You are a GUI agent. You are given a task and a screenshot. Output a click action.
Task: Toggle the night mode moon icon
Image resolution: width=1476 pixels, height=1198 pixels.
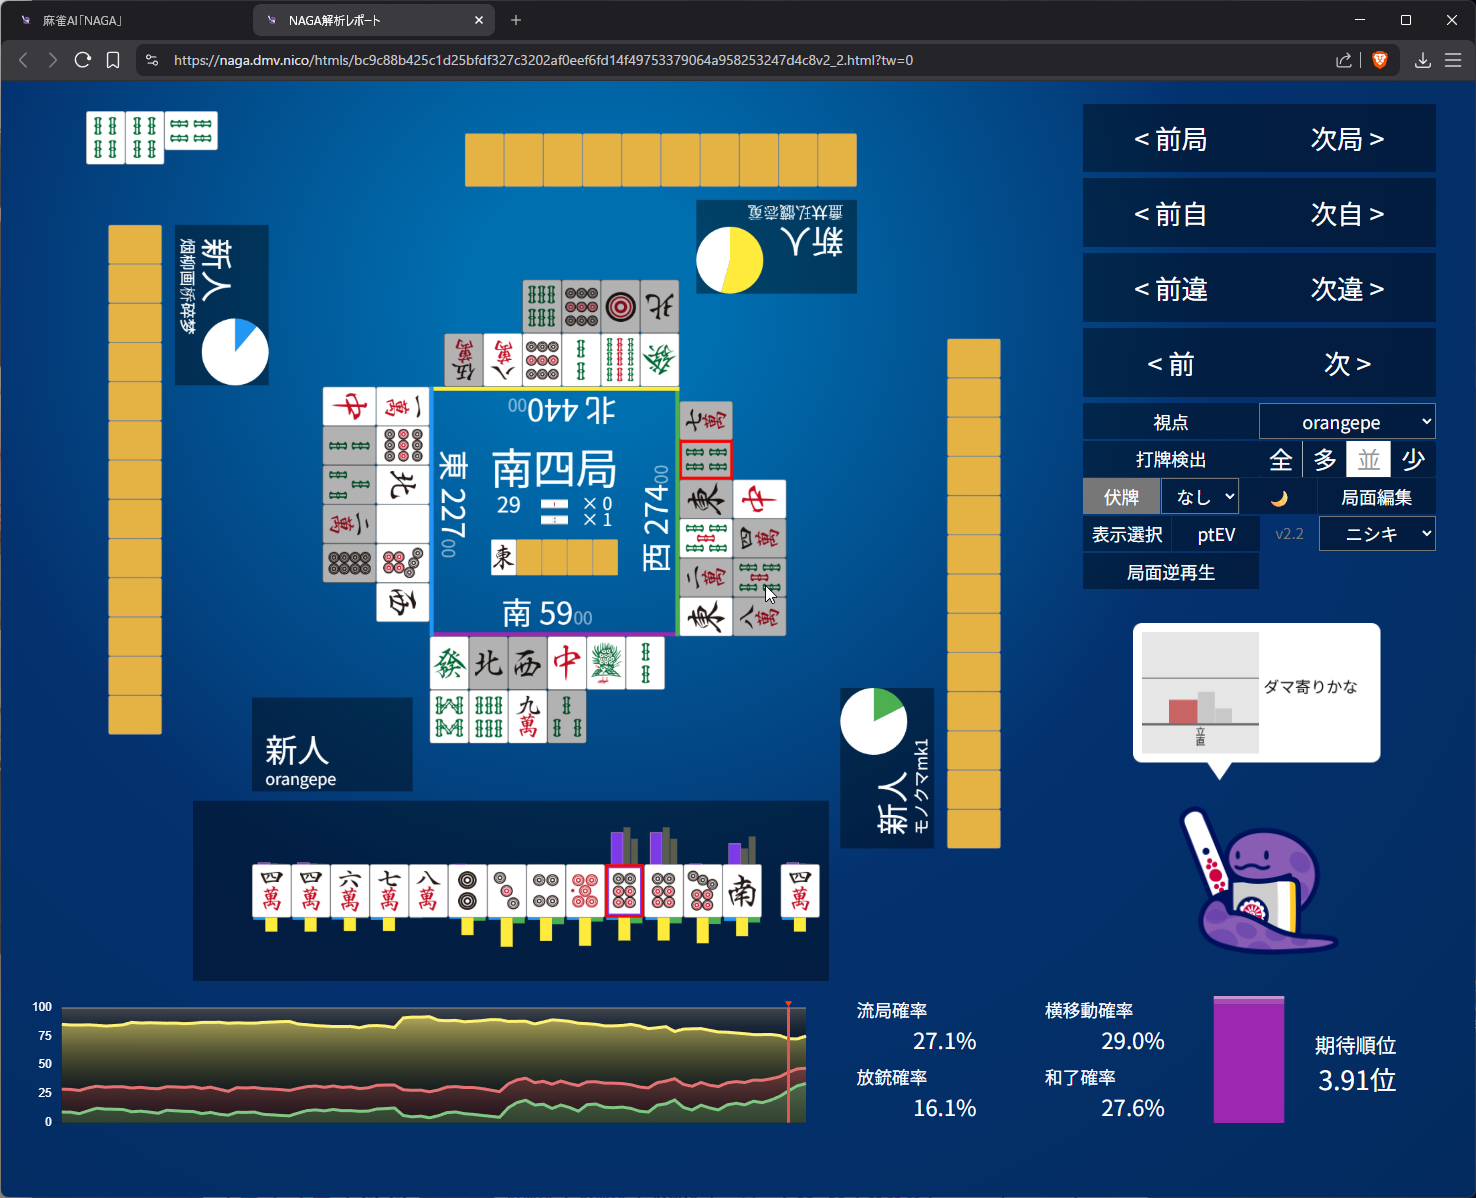[x=1279, y=498]
